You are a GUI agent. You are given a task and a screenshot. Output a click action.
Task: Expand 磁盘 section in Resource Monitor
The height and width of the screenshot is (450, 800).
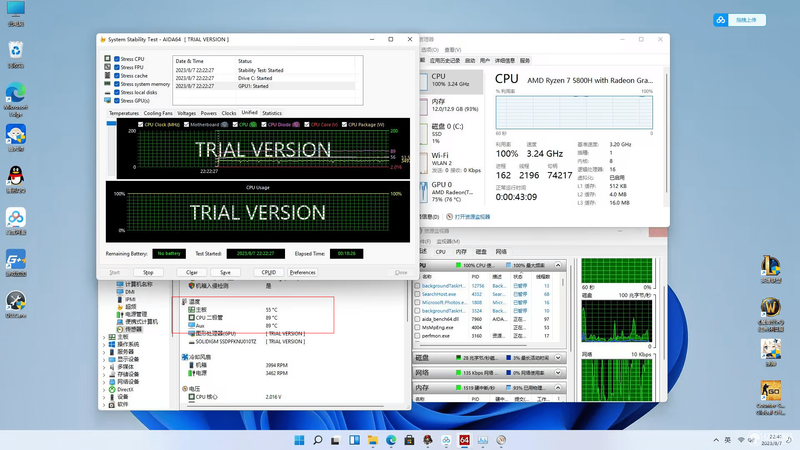(558, 358)
